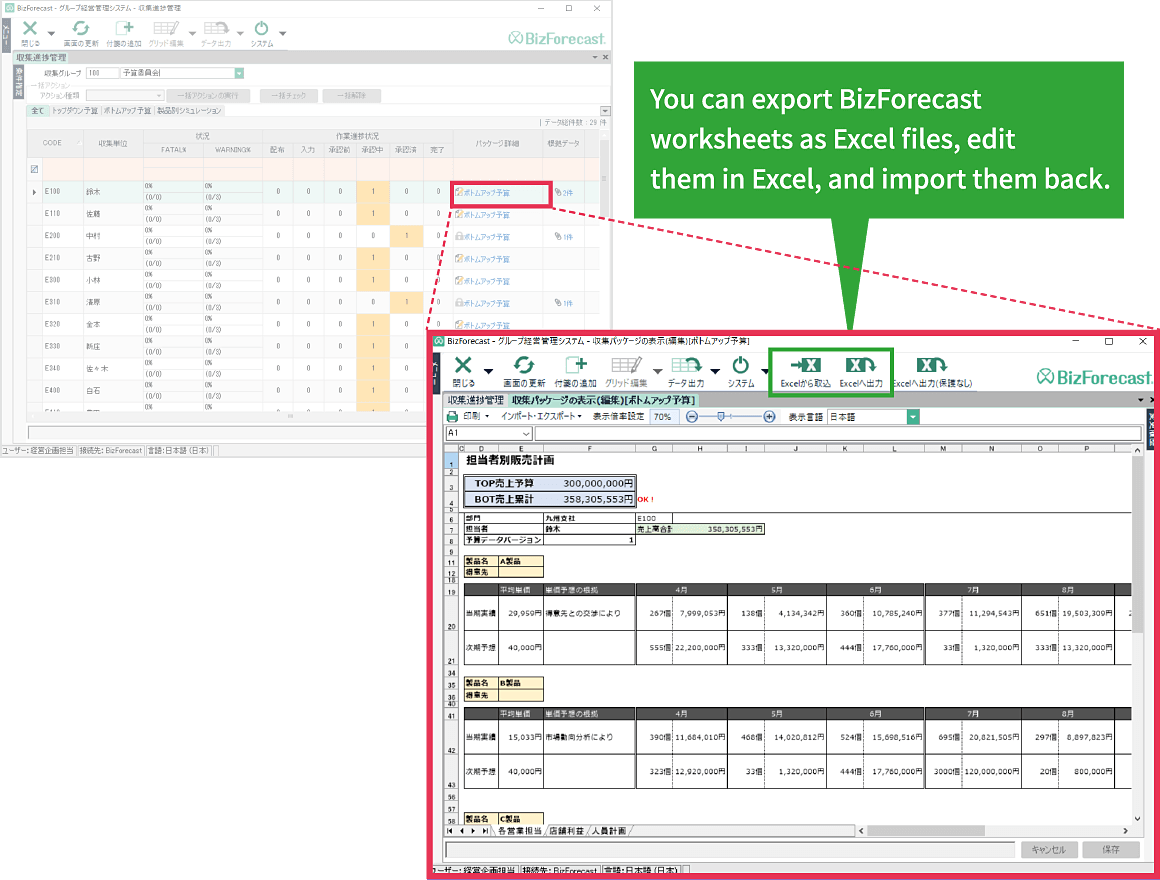Open the A1 cell name box dropdown
The height and width of the screenshot is (880, 1160).
526,433
